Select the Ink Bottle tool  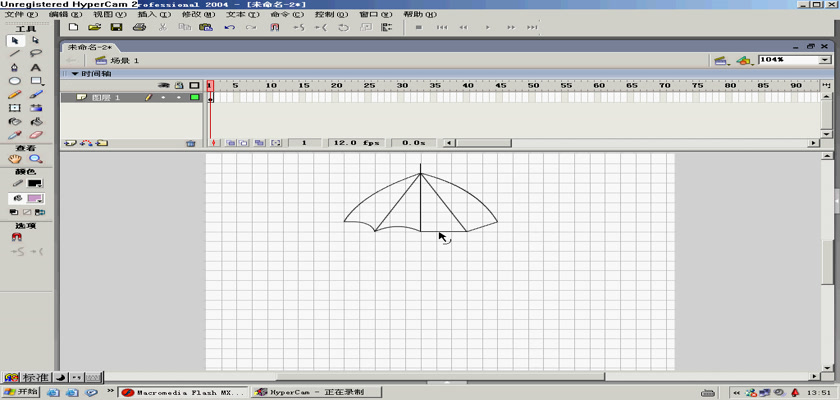(x=15, y=122)
